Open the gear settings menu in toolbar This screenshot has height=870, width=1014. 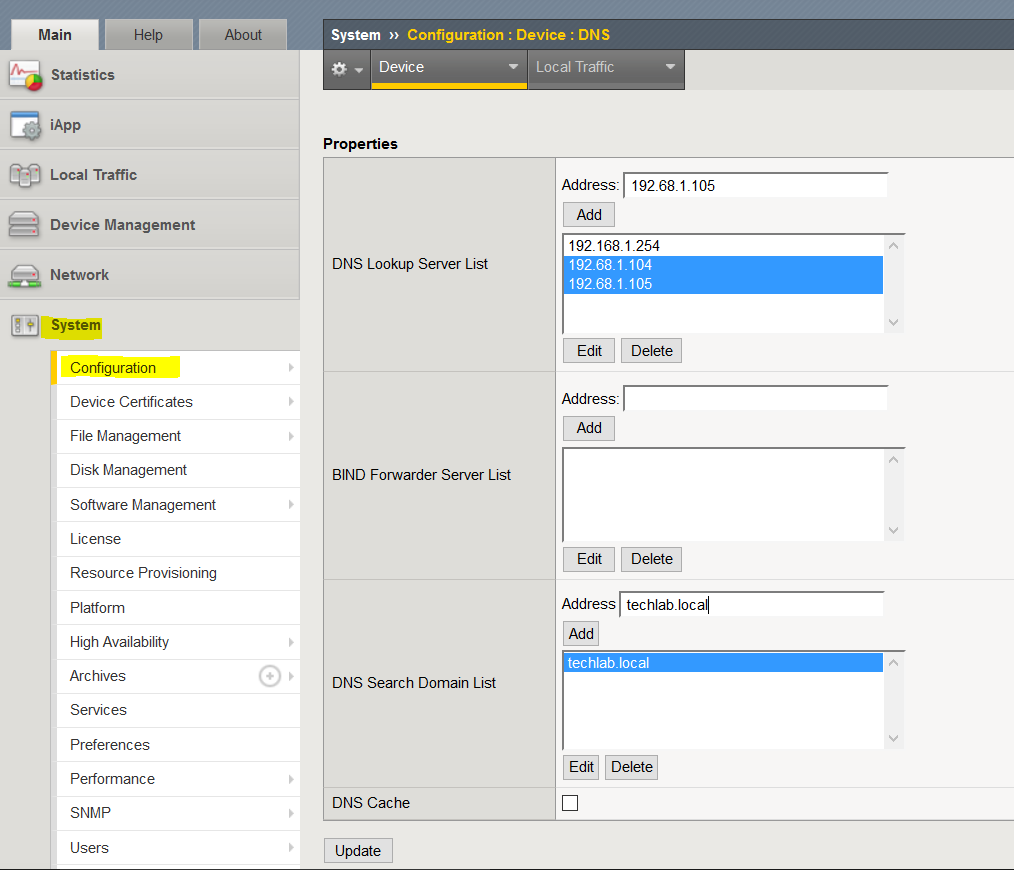[347, 69]
